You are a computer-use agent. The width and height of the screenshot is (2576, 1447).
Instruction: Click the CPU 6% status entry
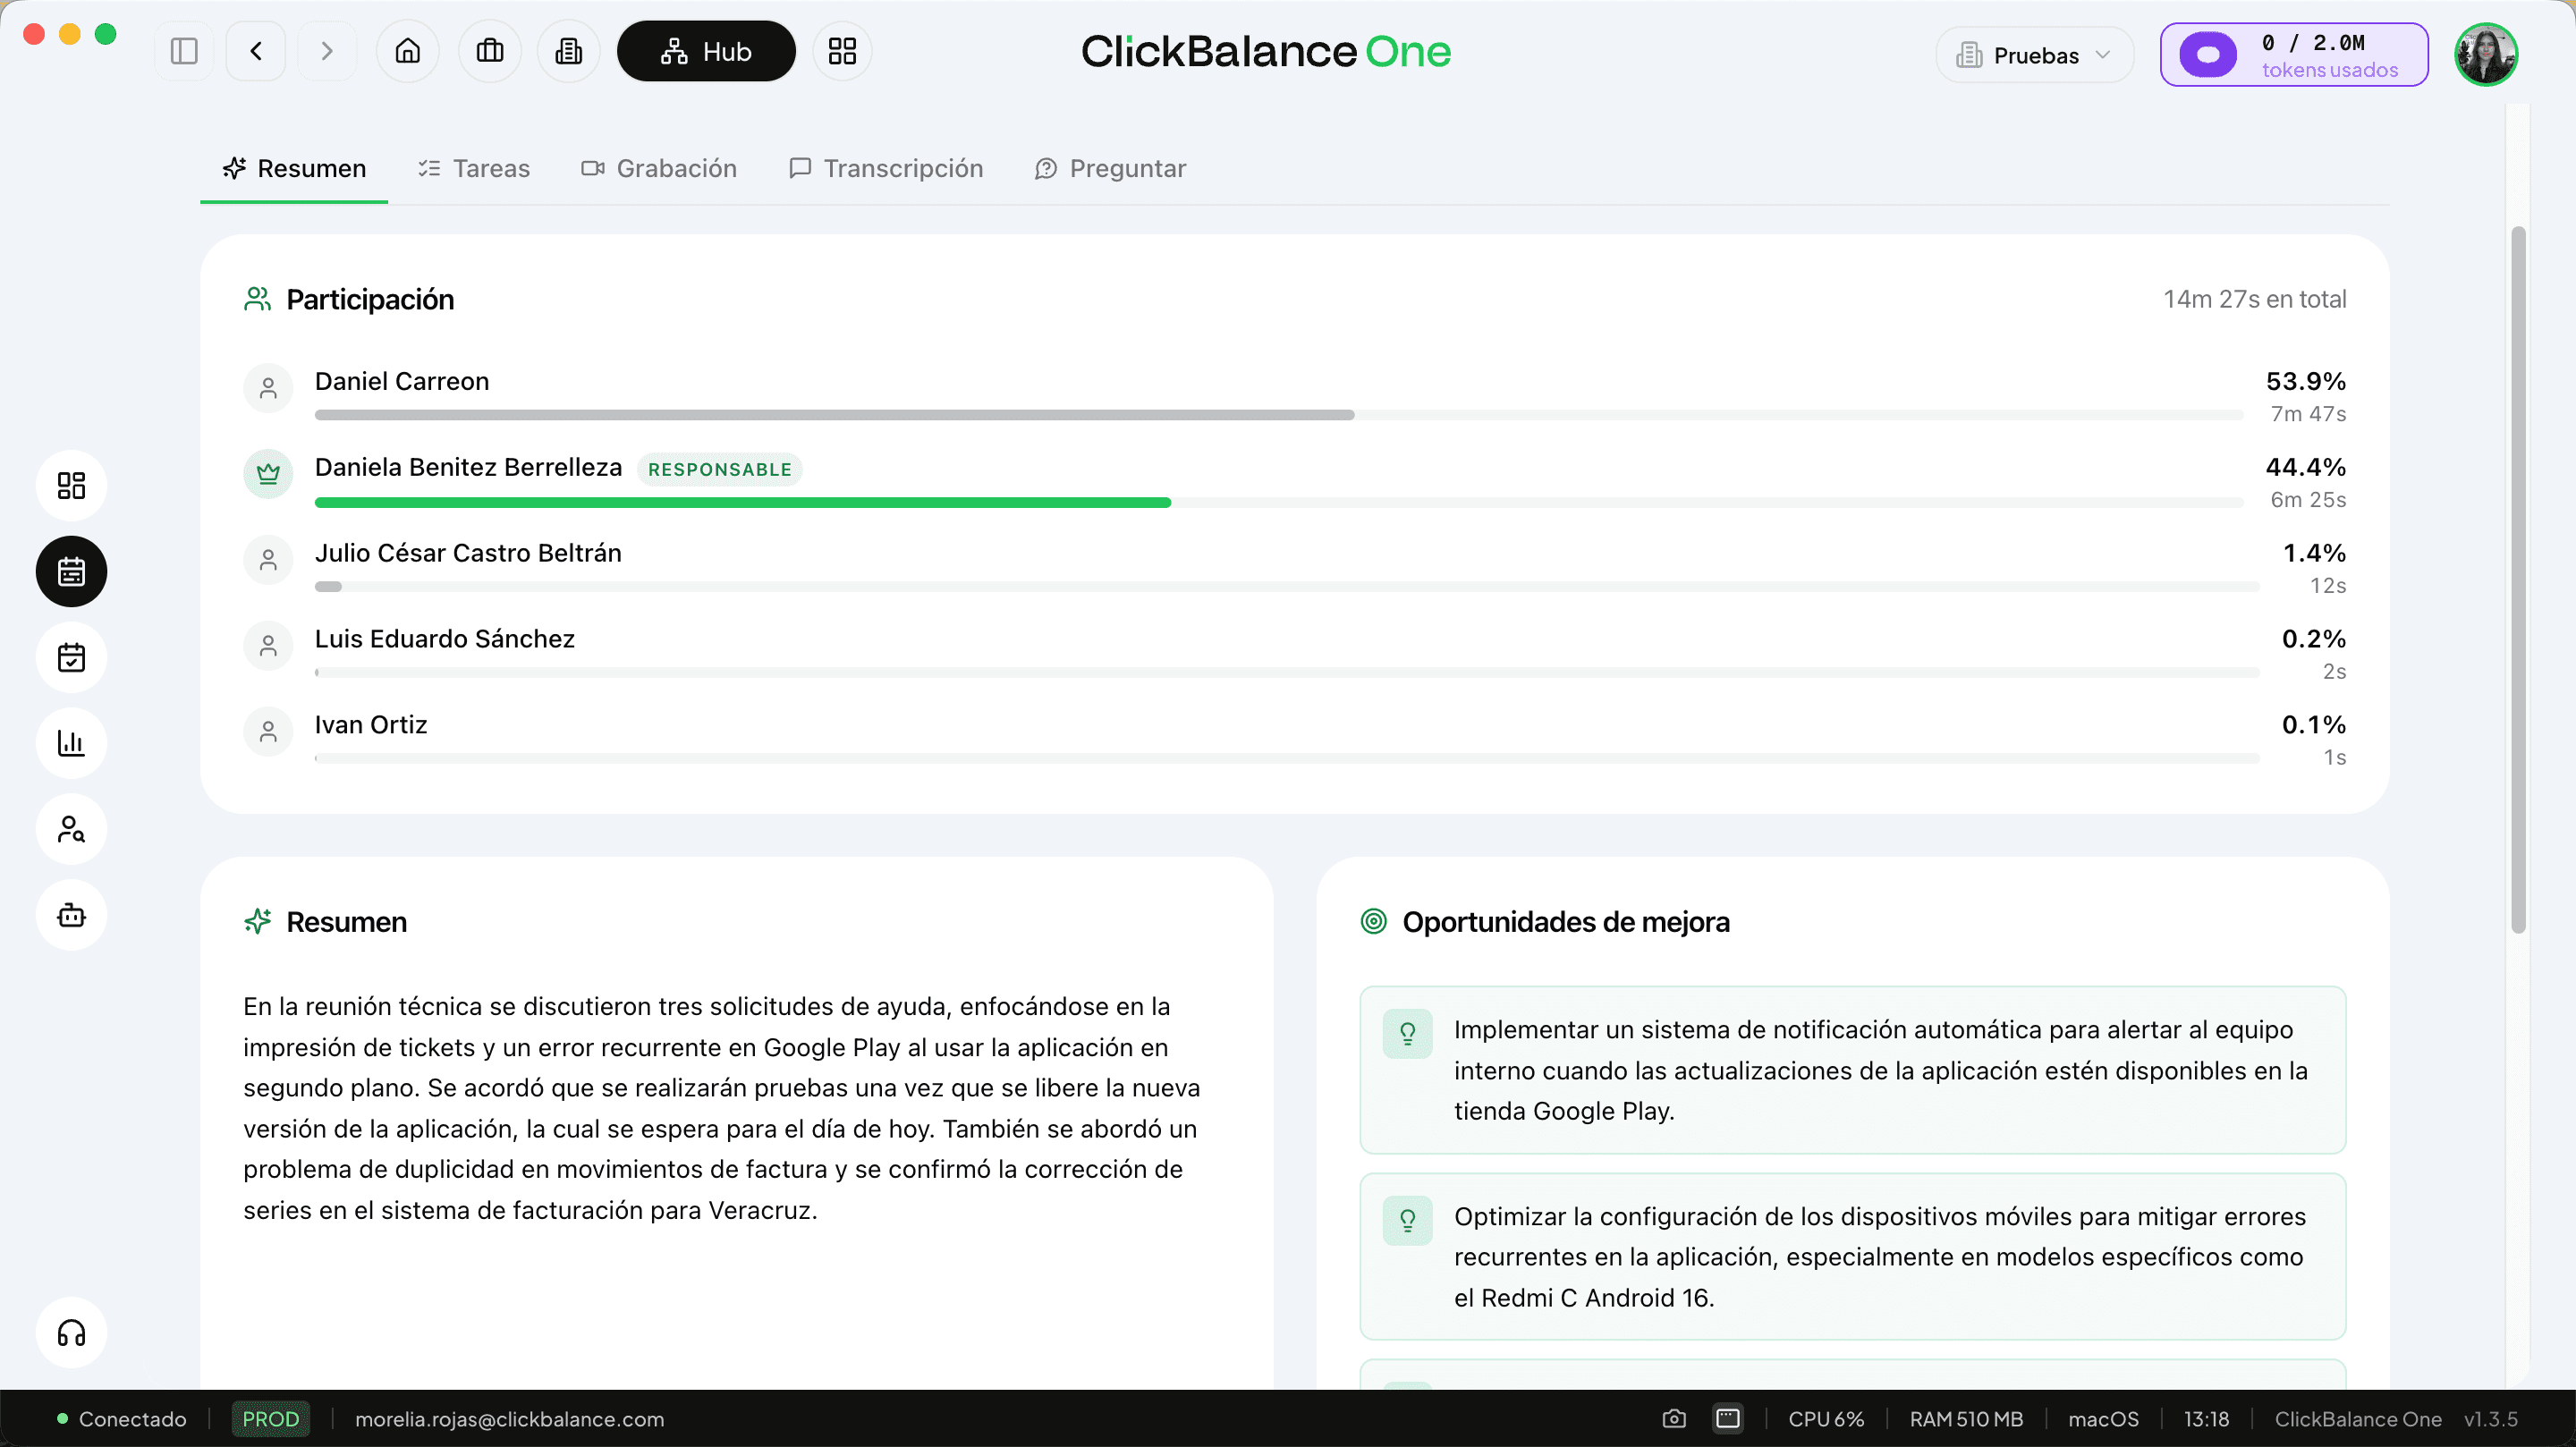click(x=1826, y=1419)
